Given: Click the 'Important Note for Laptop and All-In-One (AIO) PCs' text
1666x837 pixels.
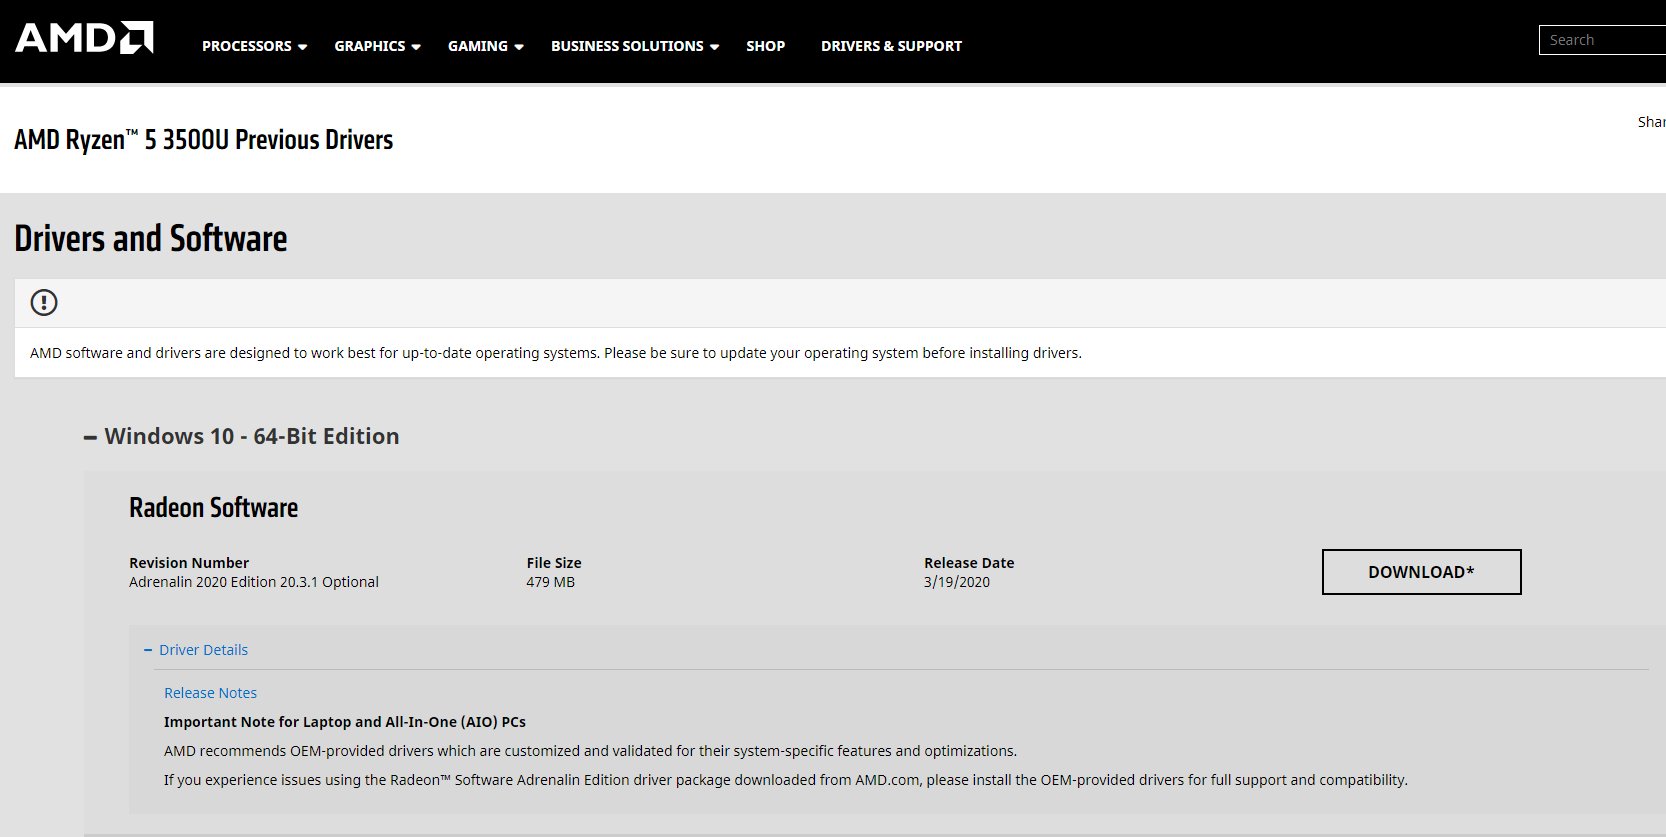Looking at the screenshot, I should pos(345,722).
